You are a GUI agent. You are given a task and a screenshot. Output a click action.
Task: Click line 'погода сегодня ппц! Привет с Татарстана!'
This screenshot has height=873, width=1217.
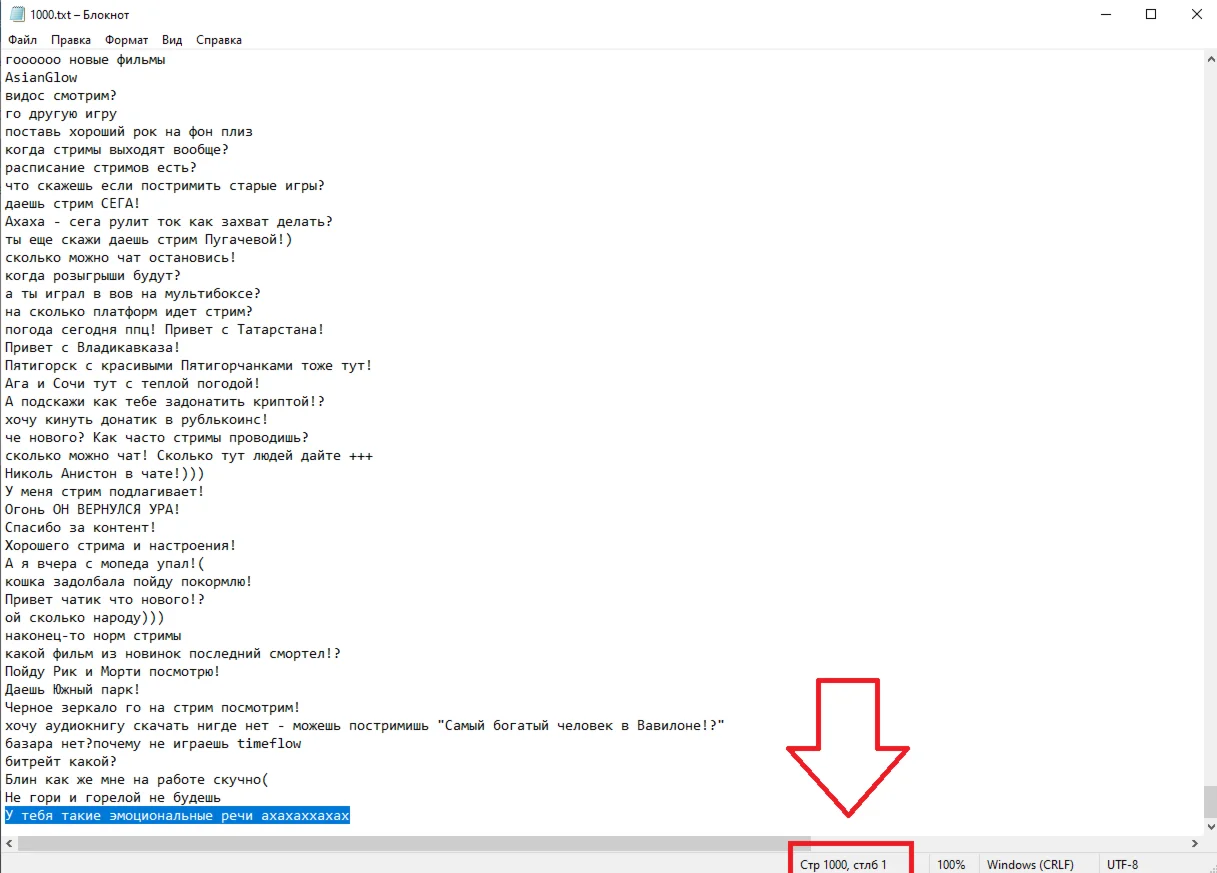point(165,329)
